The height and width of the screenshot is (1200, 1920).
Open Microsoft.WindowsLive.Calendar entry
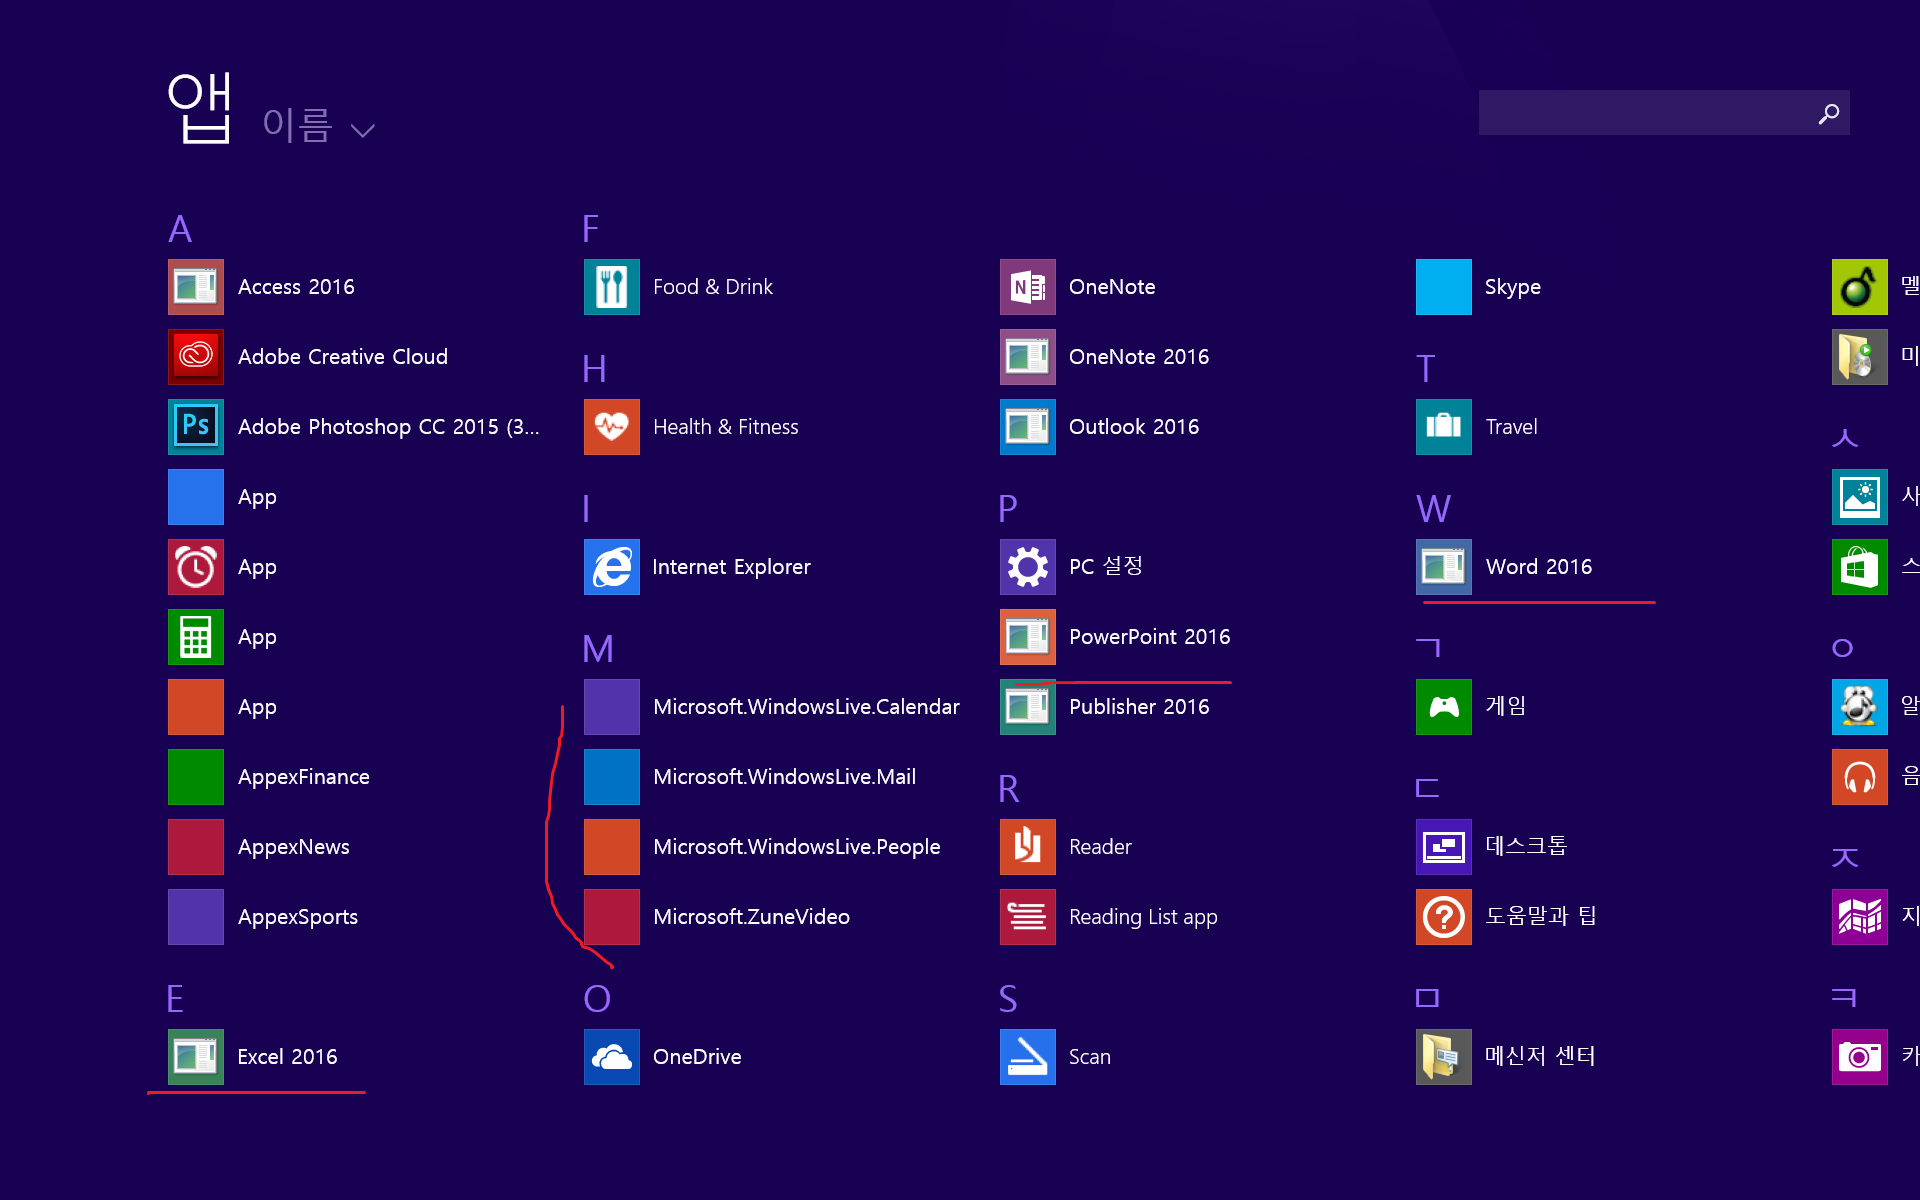tap(772, 707)
